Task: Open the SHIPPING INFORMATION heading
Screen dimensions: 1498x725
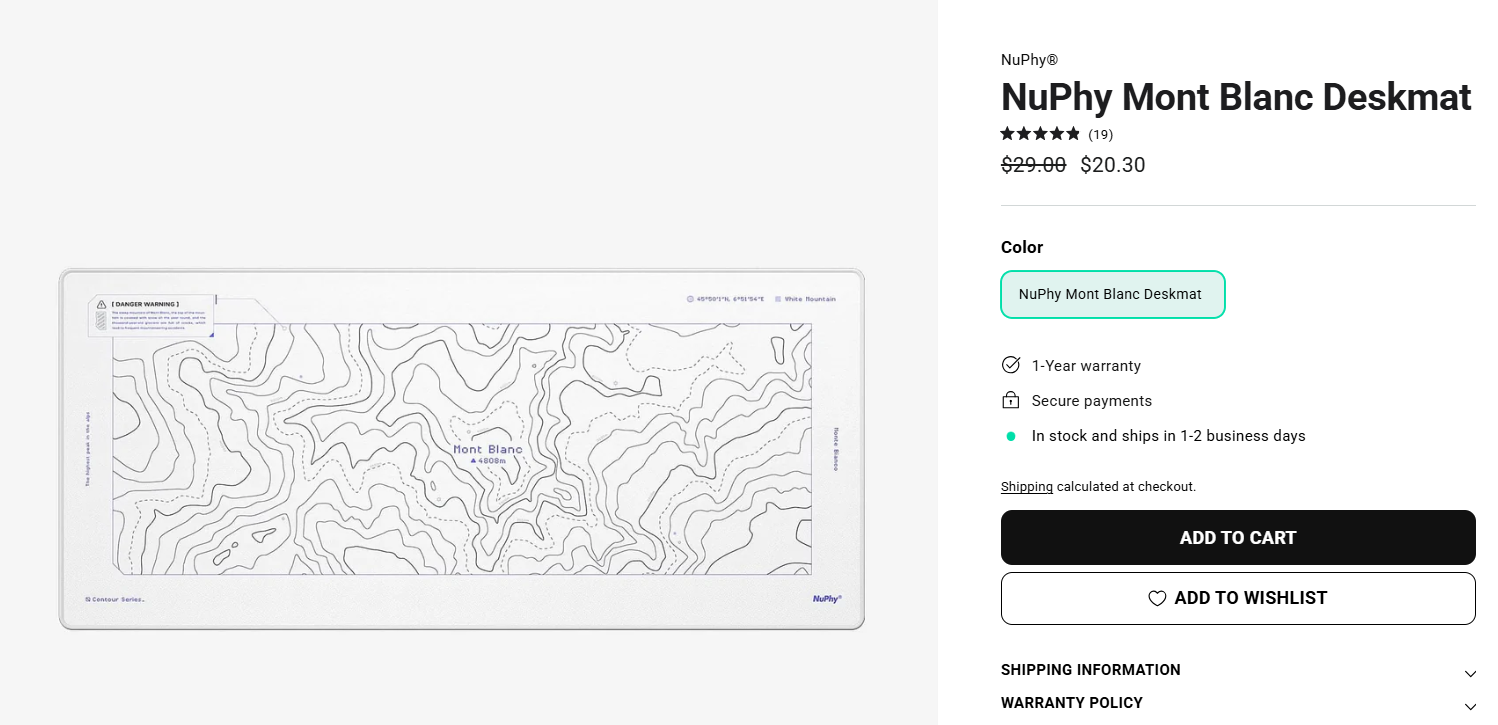Action: pyautogui.click(x=1090, y=670)
